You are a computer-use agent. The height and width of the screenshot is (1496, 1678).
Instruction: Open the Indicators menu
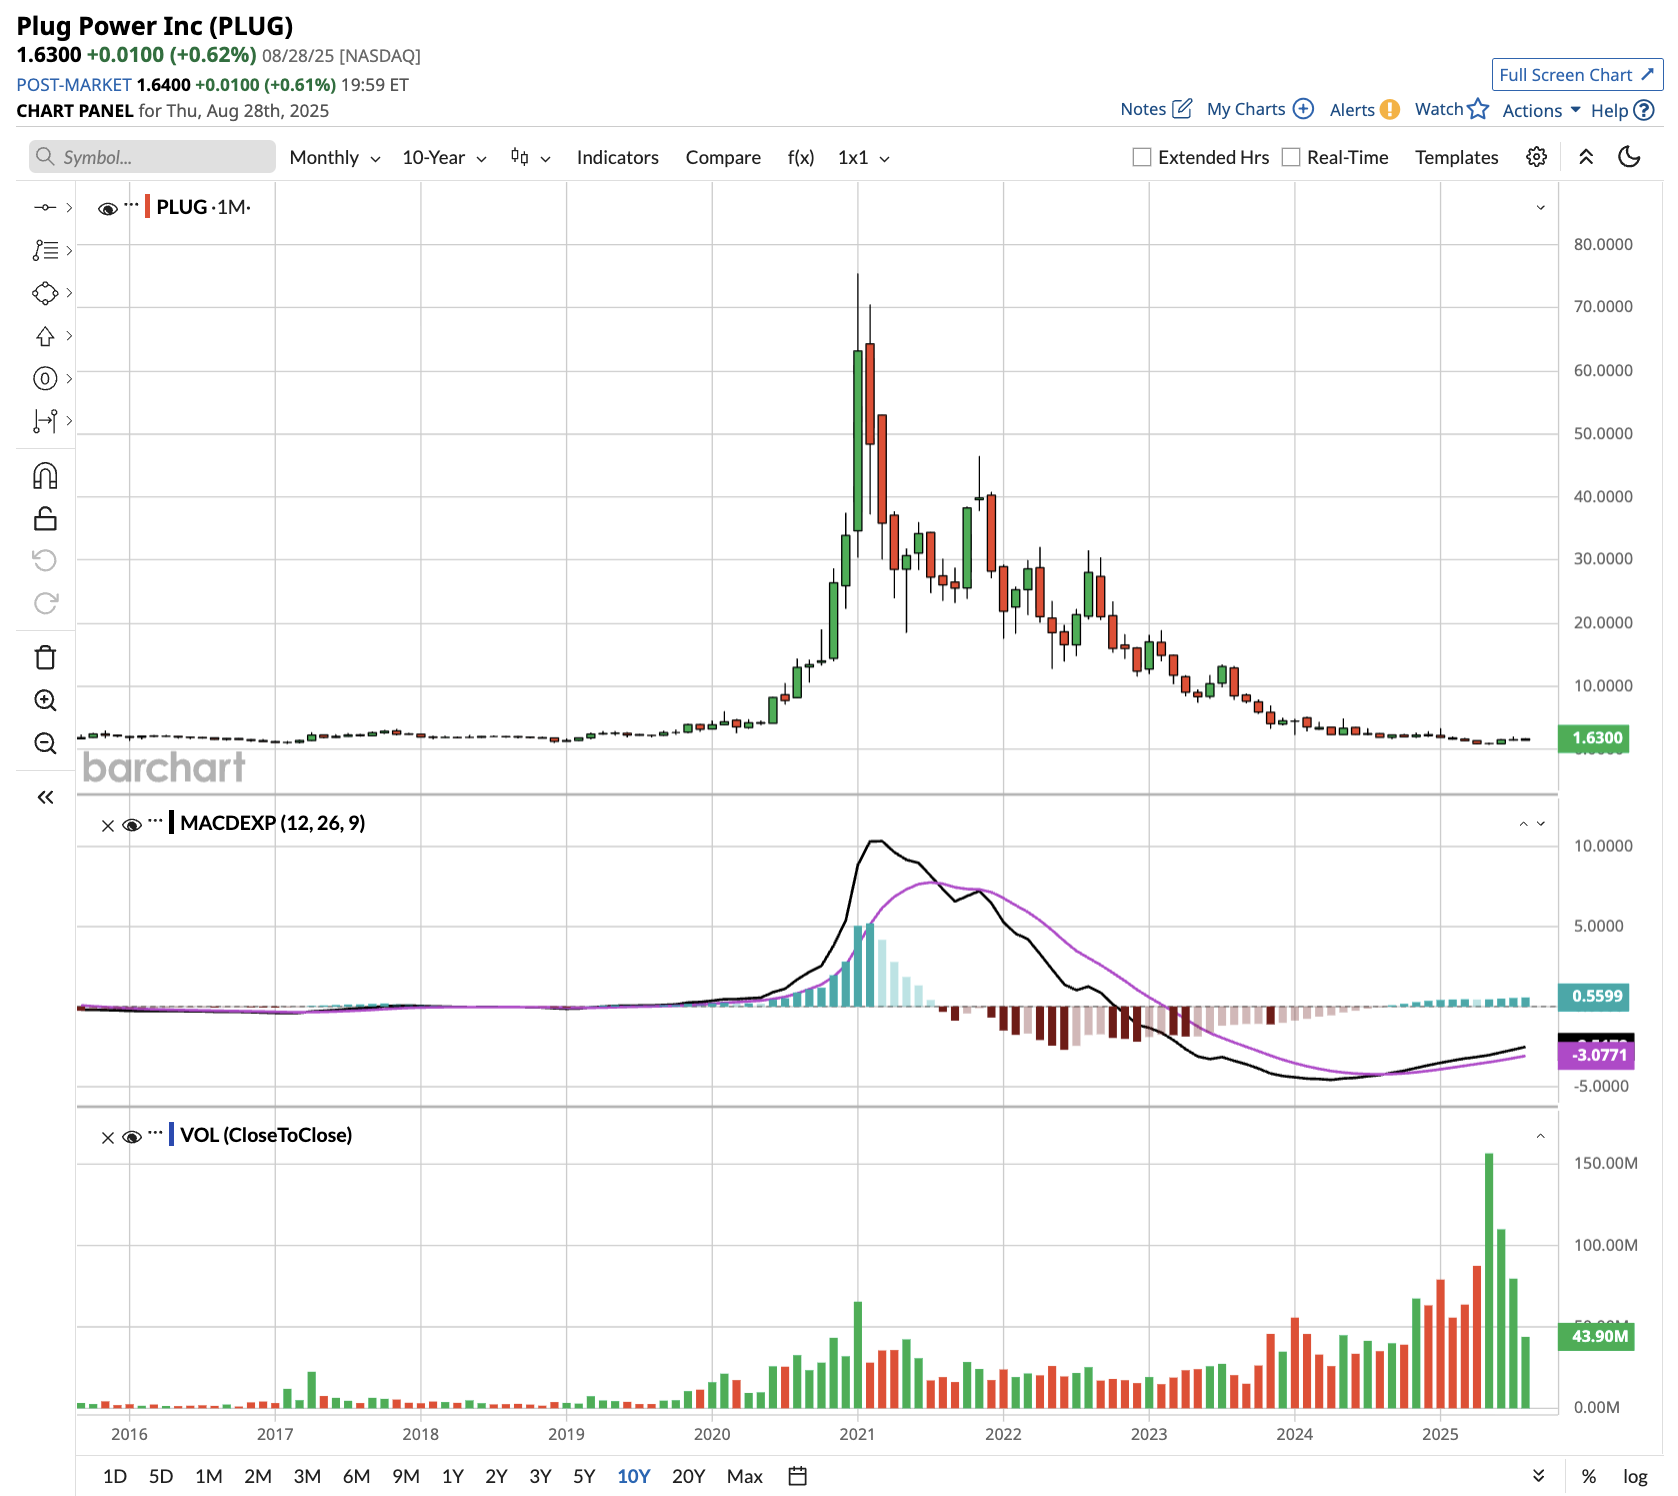[x=617, y=157]
